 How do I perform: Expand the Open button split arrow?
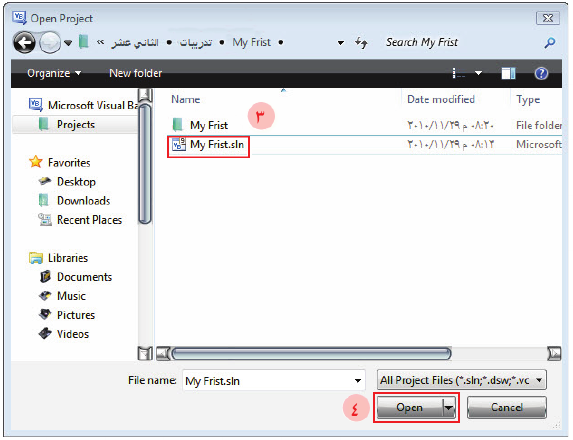[449, 407]
